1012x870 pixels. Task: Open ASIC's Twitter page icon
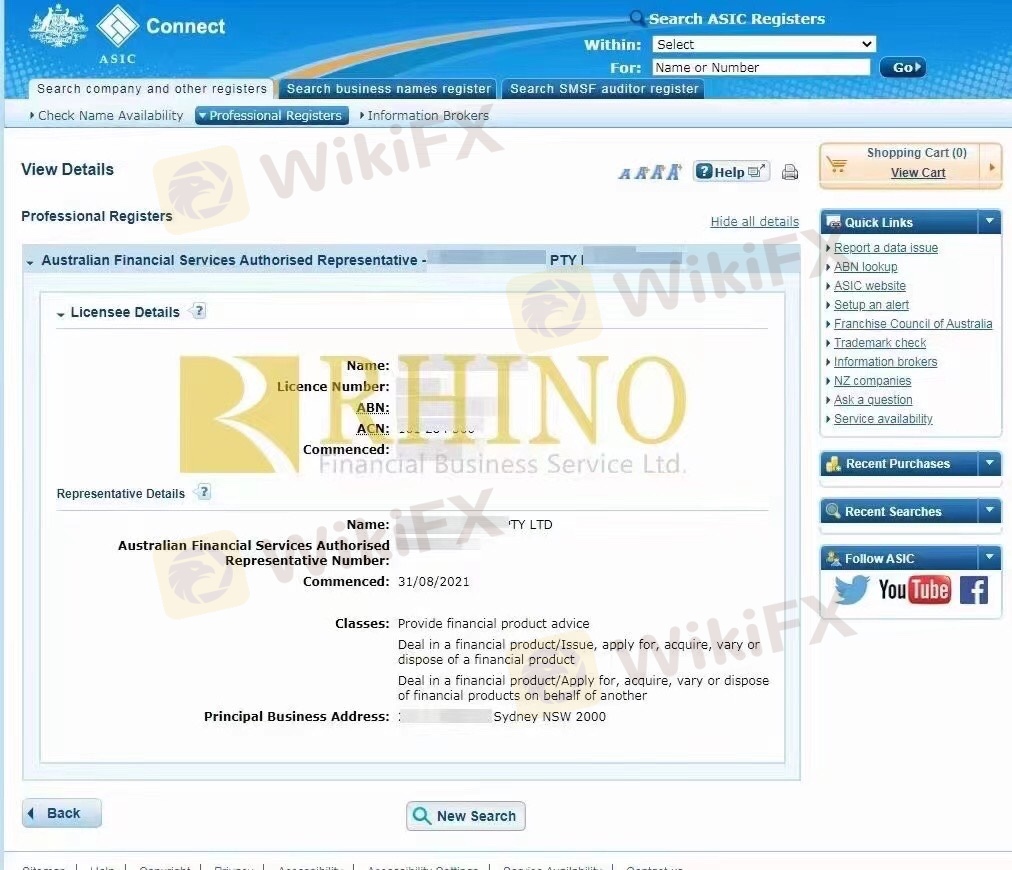[x=851, y=590]
